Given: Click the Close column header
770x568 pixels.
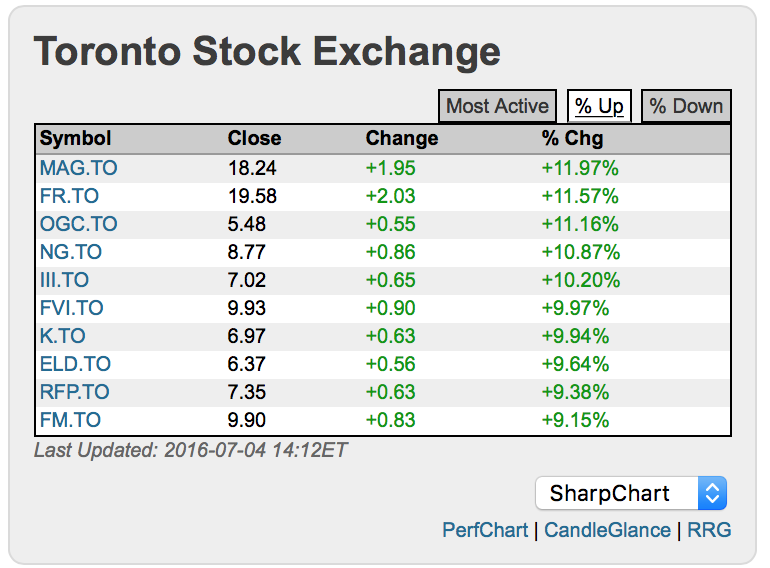Looking at the screenshot, I should pos(254,139).
